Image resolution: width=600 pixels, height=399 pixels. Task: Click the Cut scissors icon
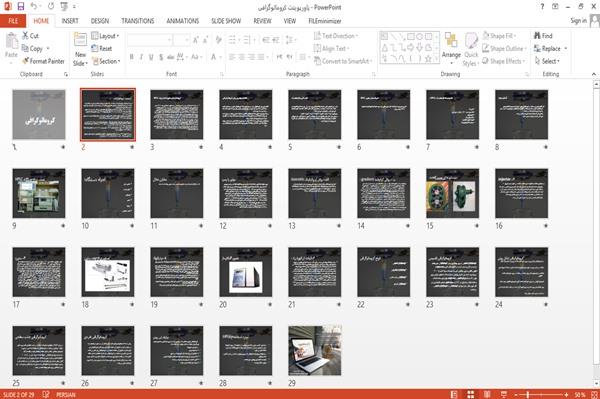25,36
